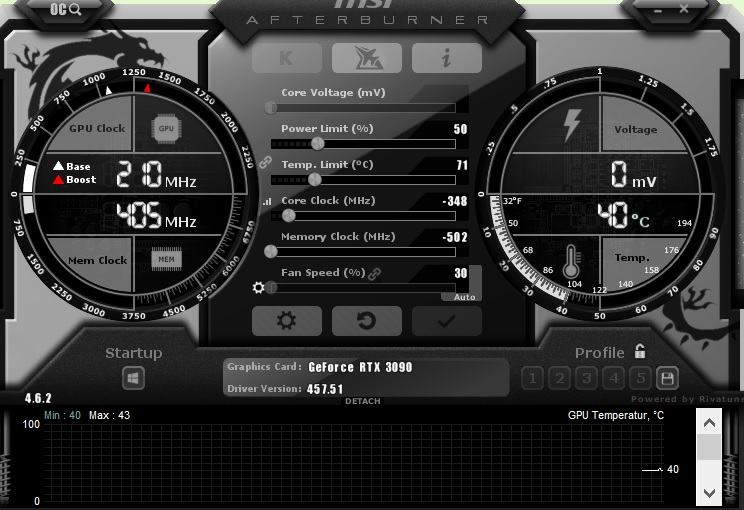Click the lightning bolt voltage icon

click(x=572, y=126)
